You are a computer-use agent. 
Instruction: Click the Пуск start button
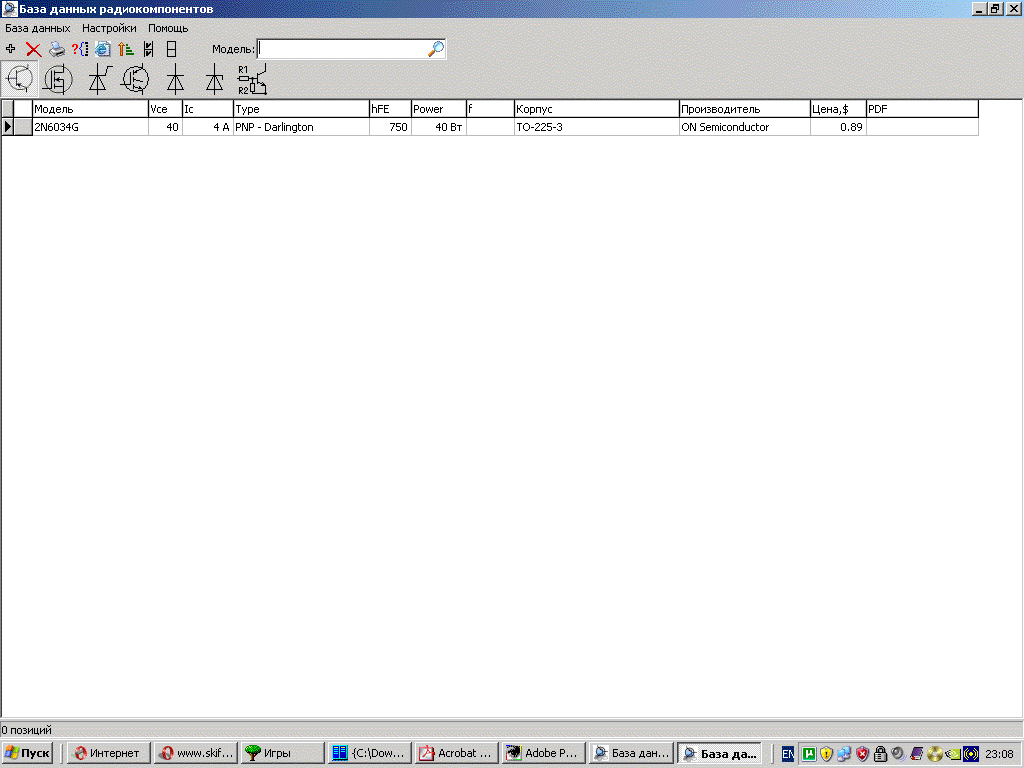28,753
